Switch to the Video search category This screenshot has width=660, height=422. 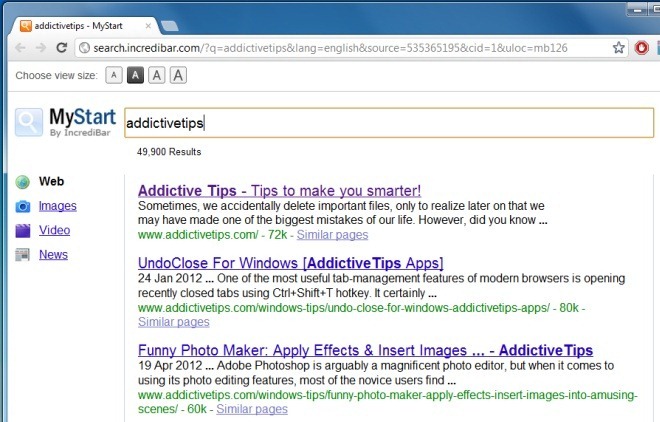point(54,230)
